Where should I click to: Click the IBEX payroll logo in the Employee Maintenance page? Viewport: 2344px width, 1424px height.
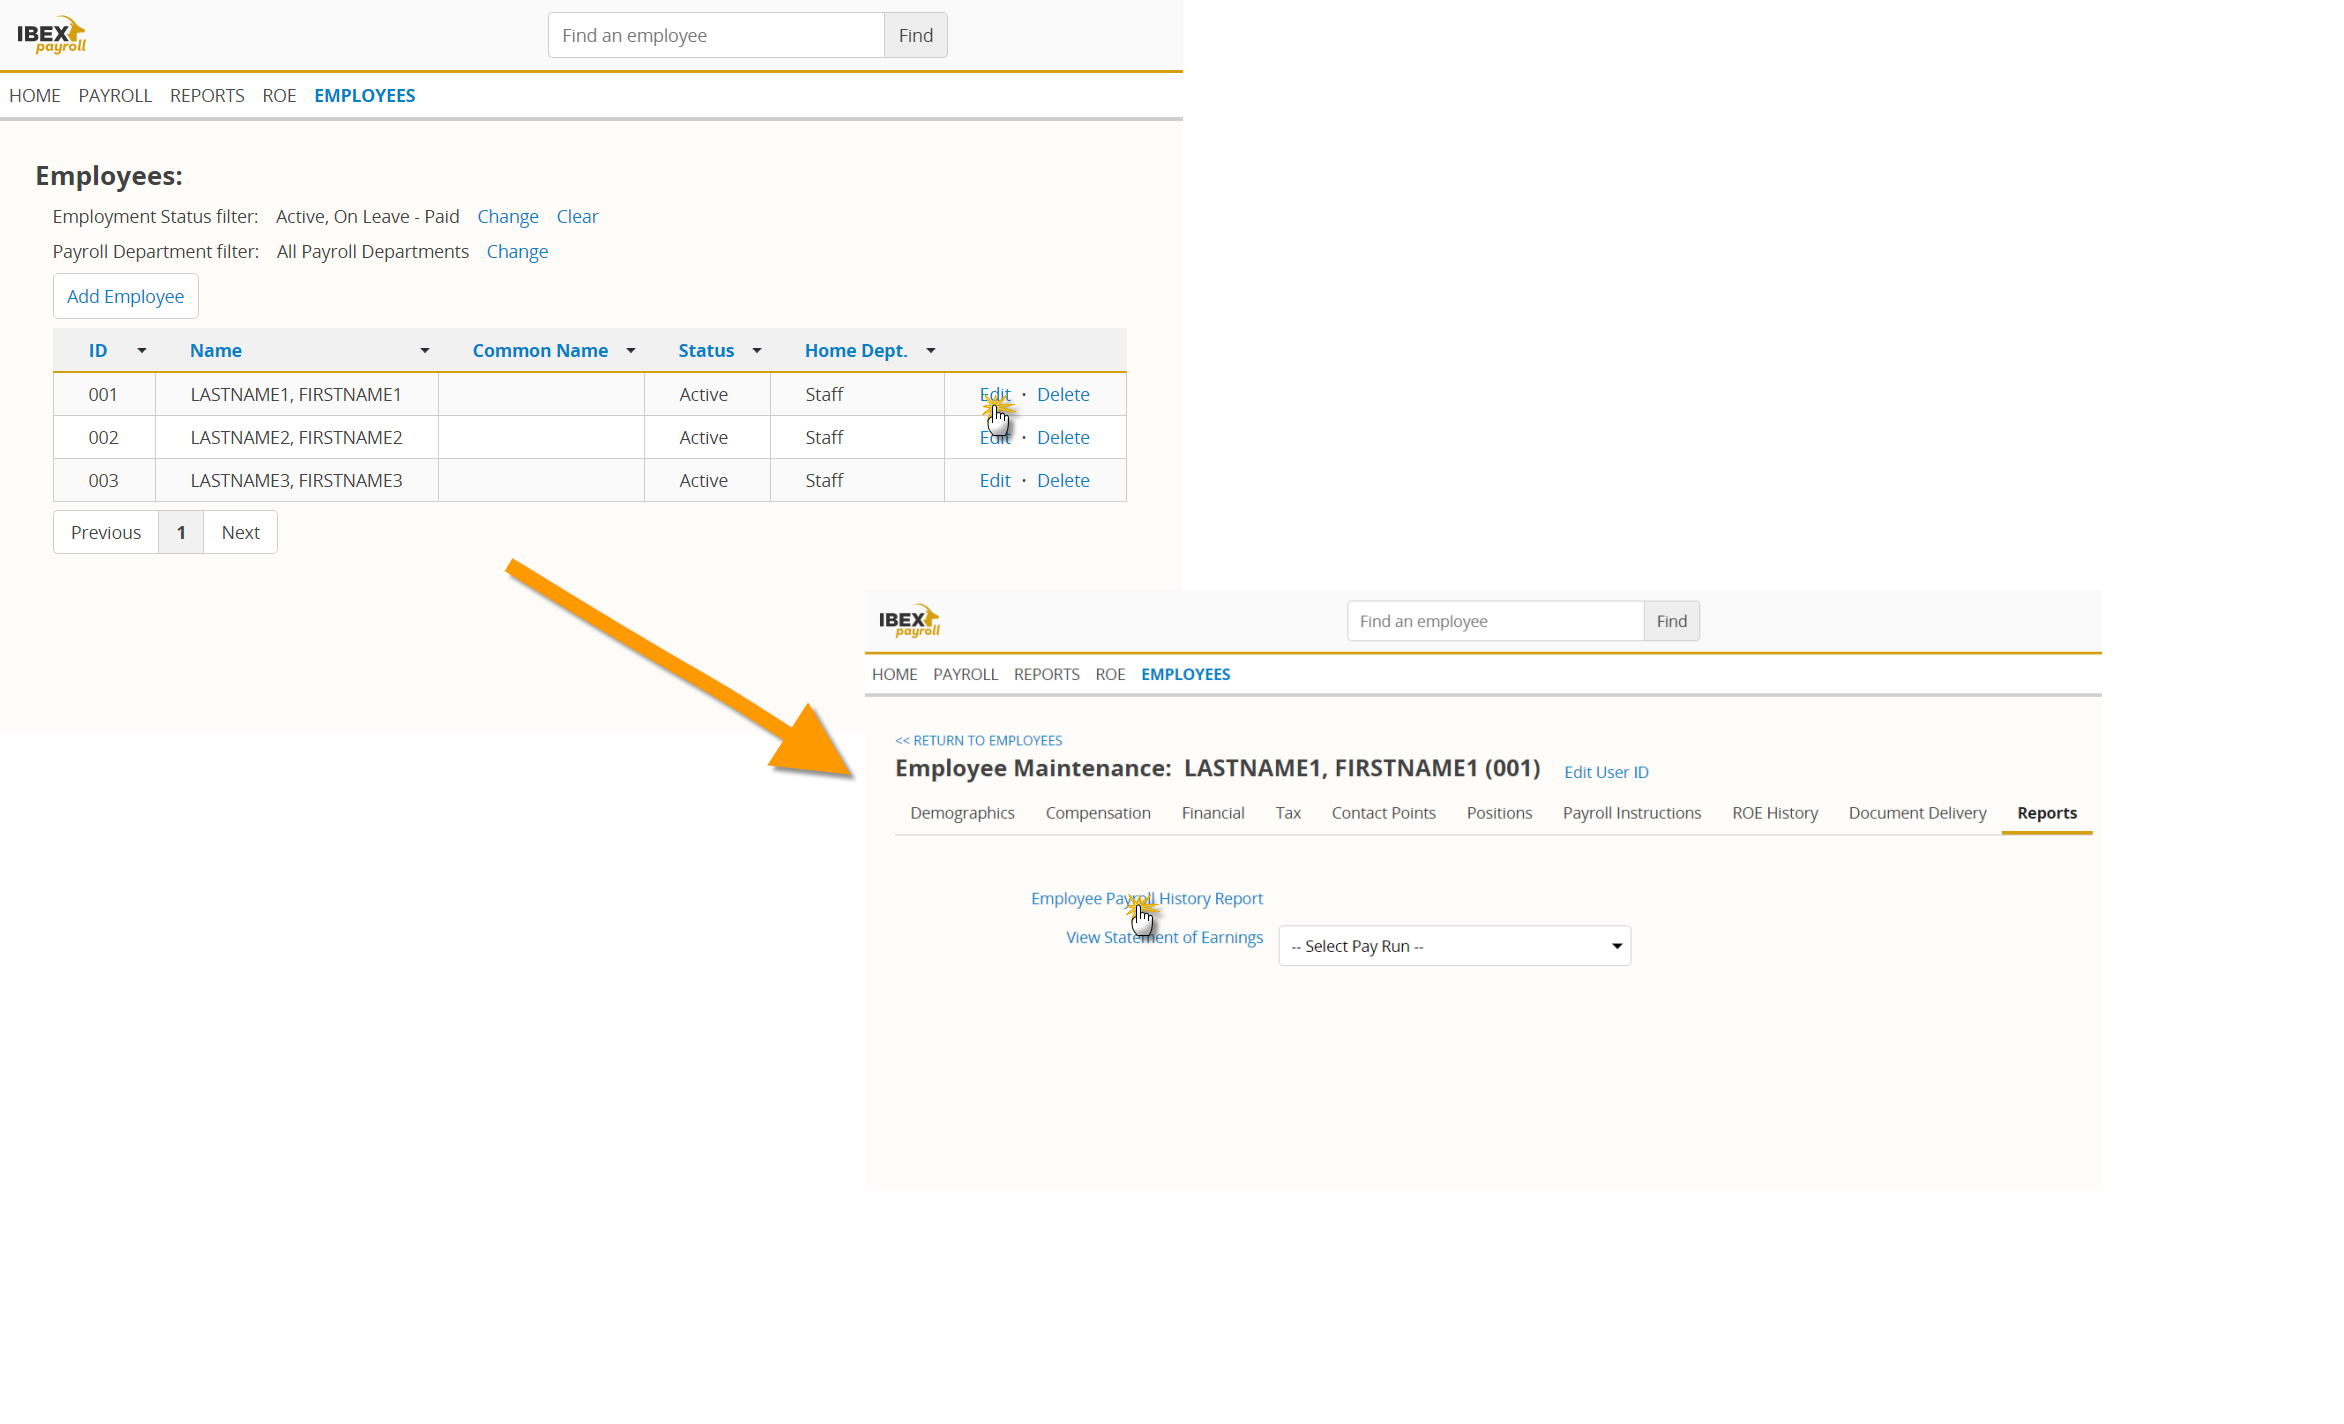click(x=909, y=620)
